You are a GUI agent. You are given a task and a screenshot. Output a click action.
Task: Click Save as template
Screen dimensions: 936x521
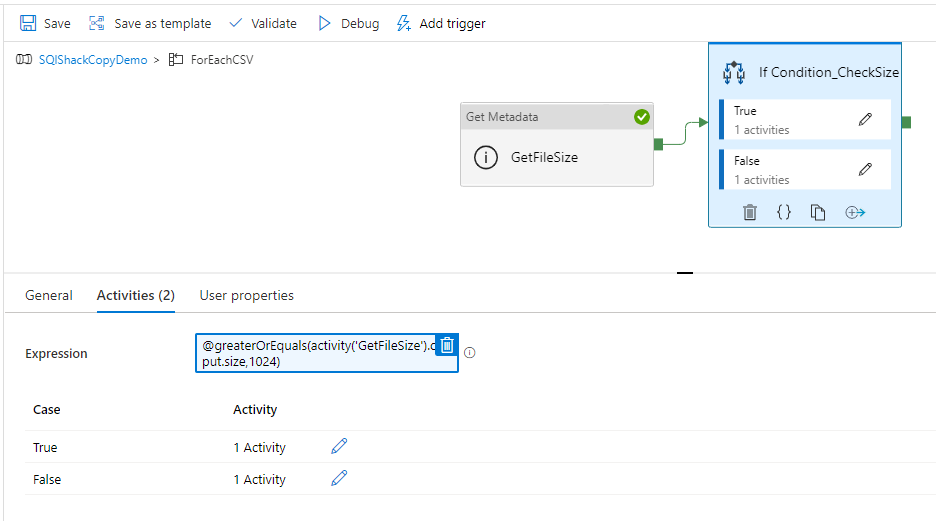click(150, 23)
